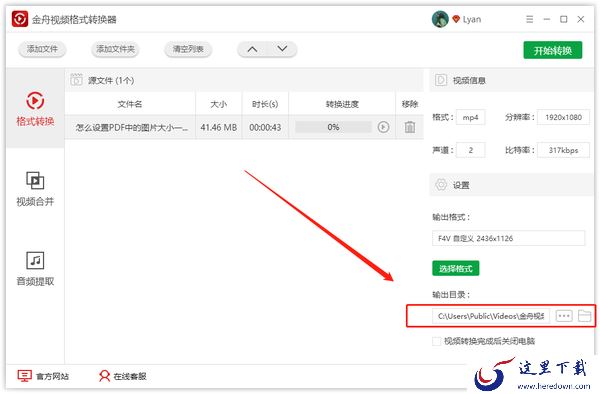Click the 源文件 (1个) header icon

(76, 80)
